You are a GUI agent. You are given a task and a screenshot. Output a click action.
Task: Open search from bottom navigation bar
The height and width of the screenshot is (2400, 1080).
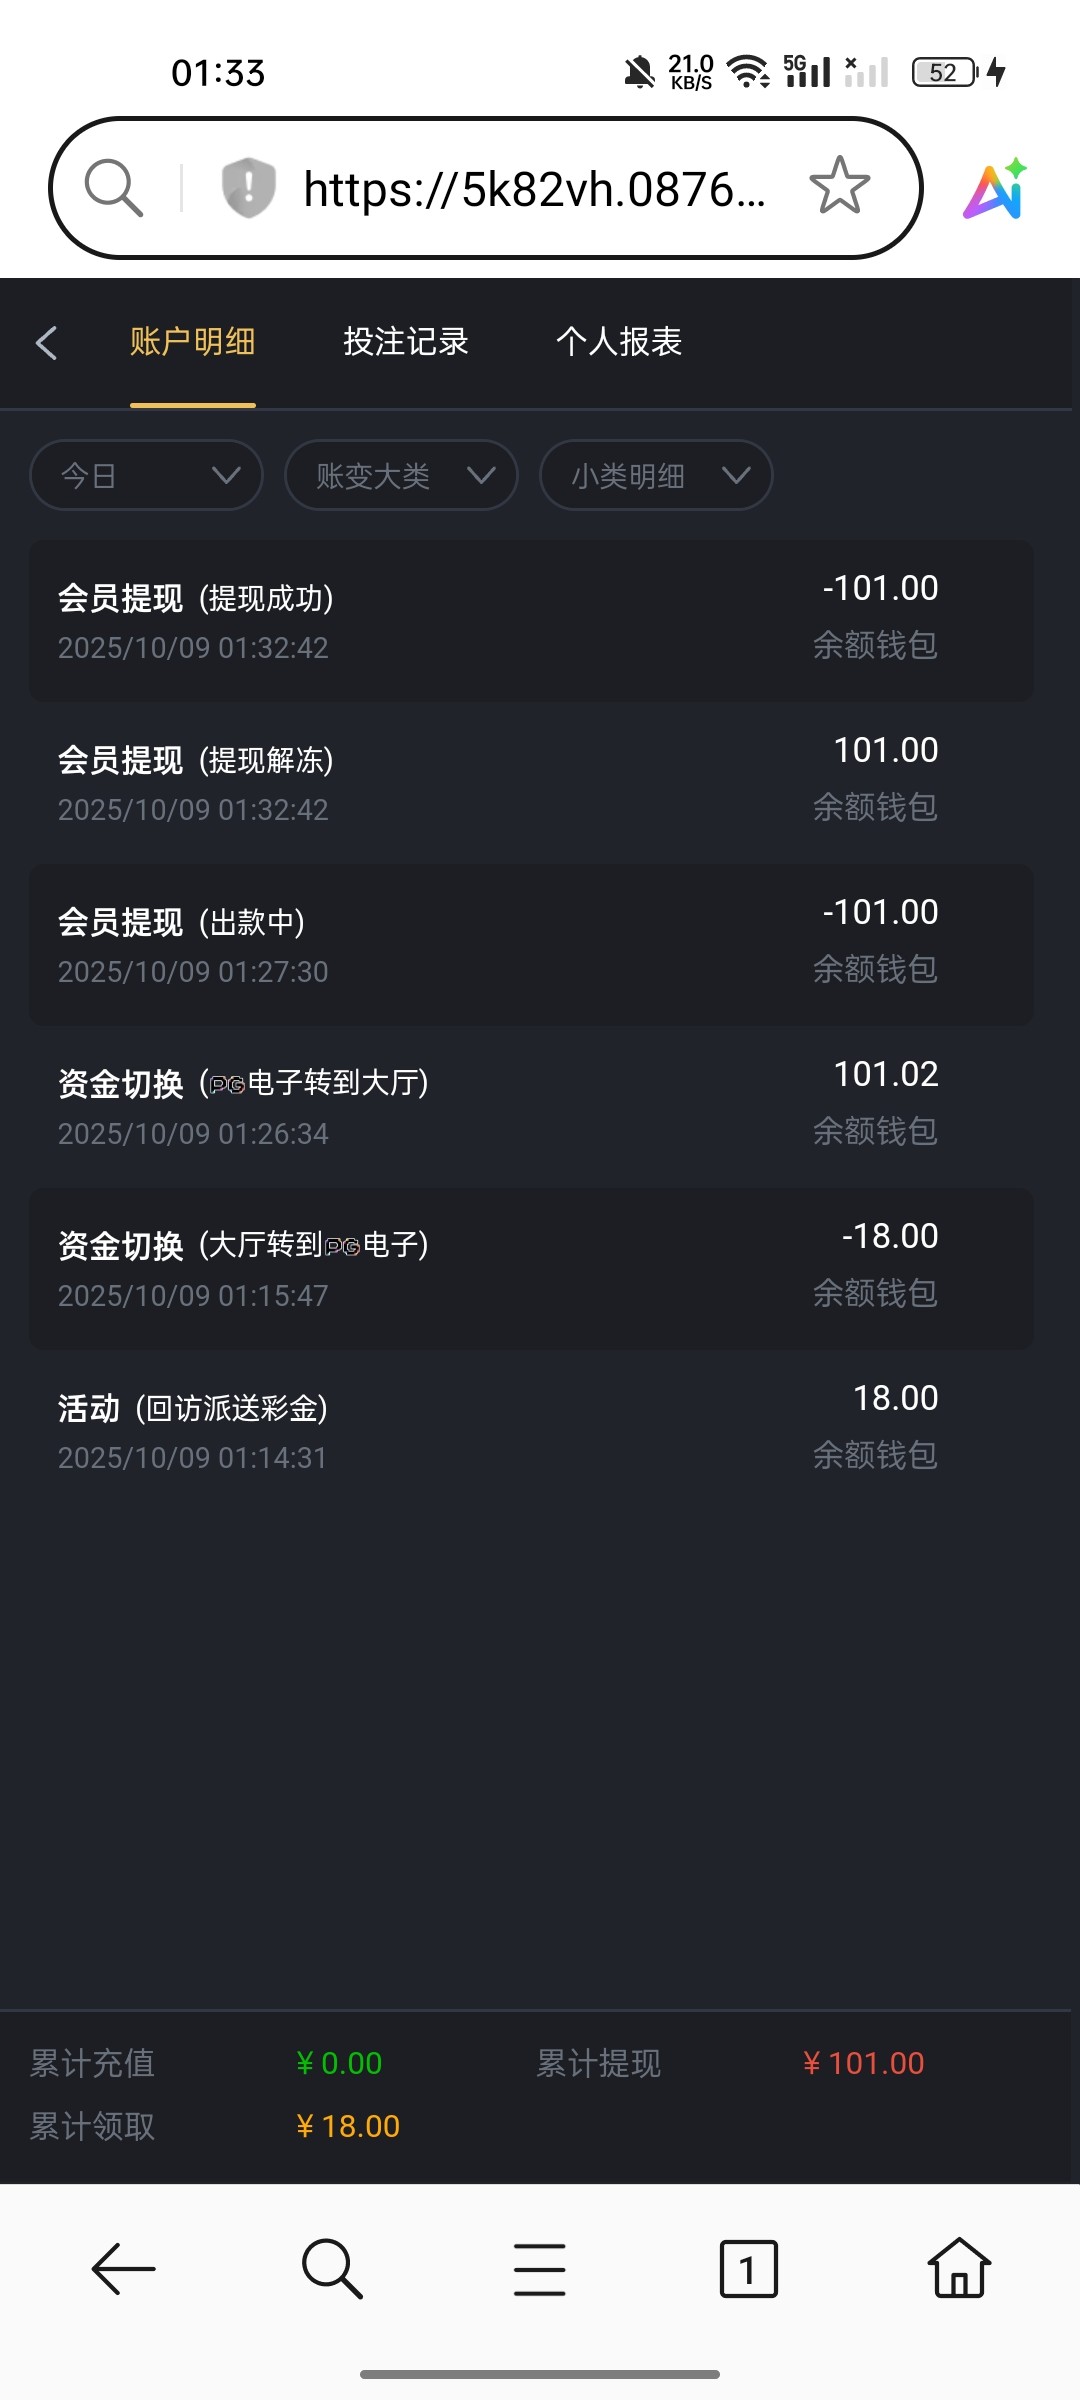click(332, 2269)
